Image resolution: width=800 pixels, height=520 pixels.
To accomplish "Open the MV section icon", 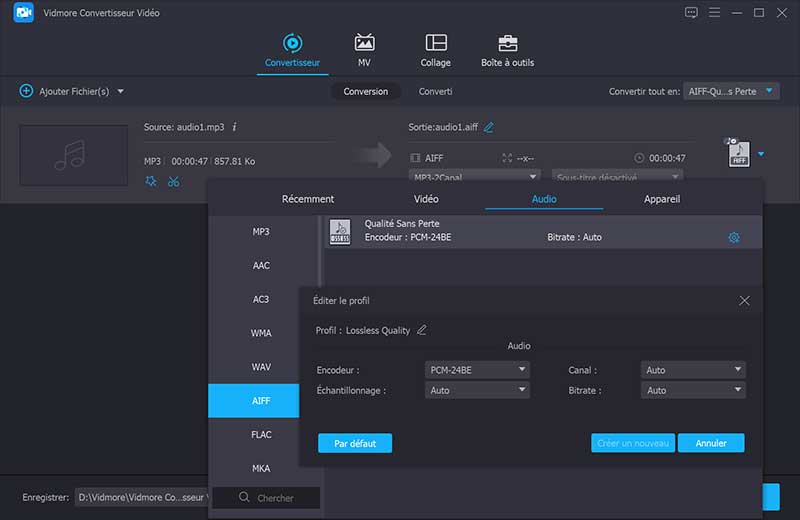I will (x=365, y=43).
